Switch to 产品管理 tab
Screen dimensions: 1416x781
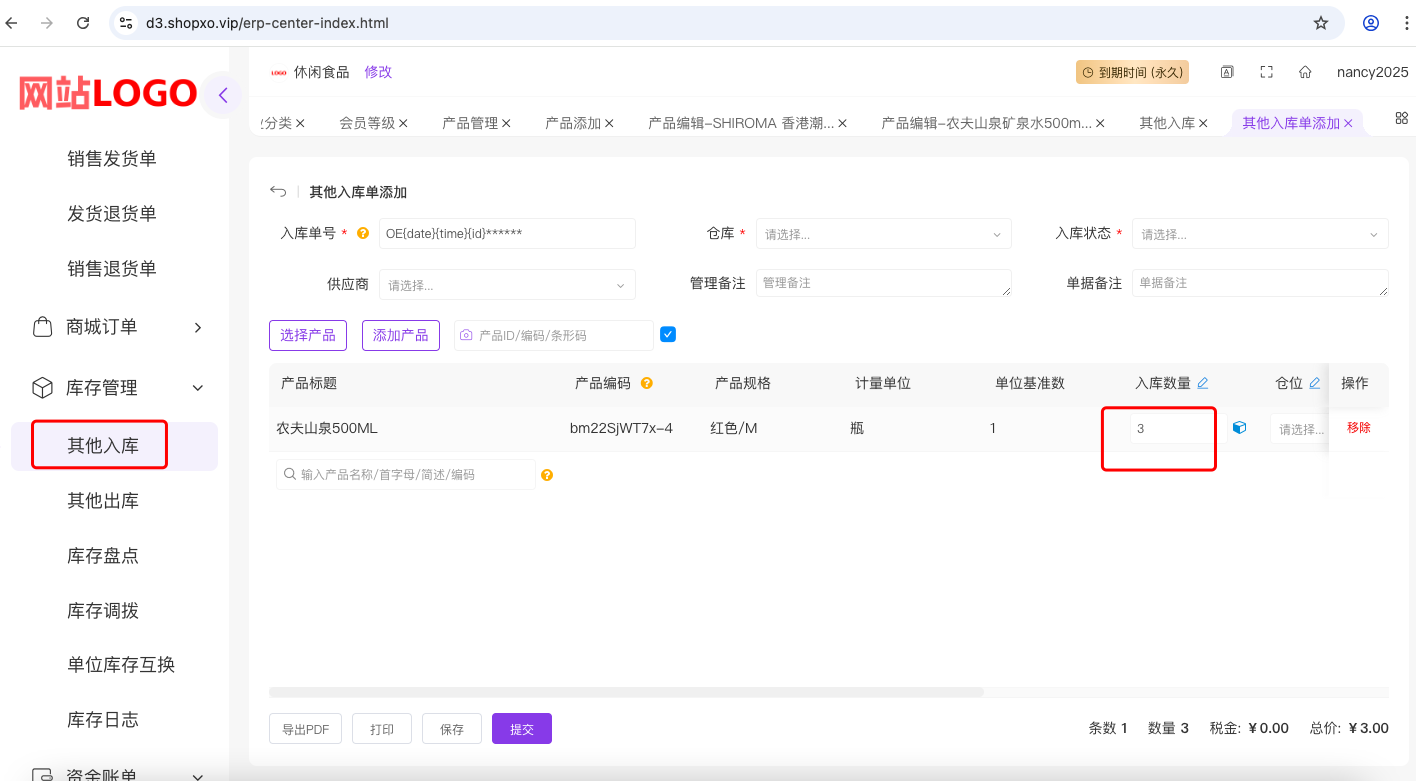click(470, 123)
